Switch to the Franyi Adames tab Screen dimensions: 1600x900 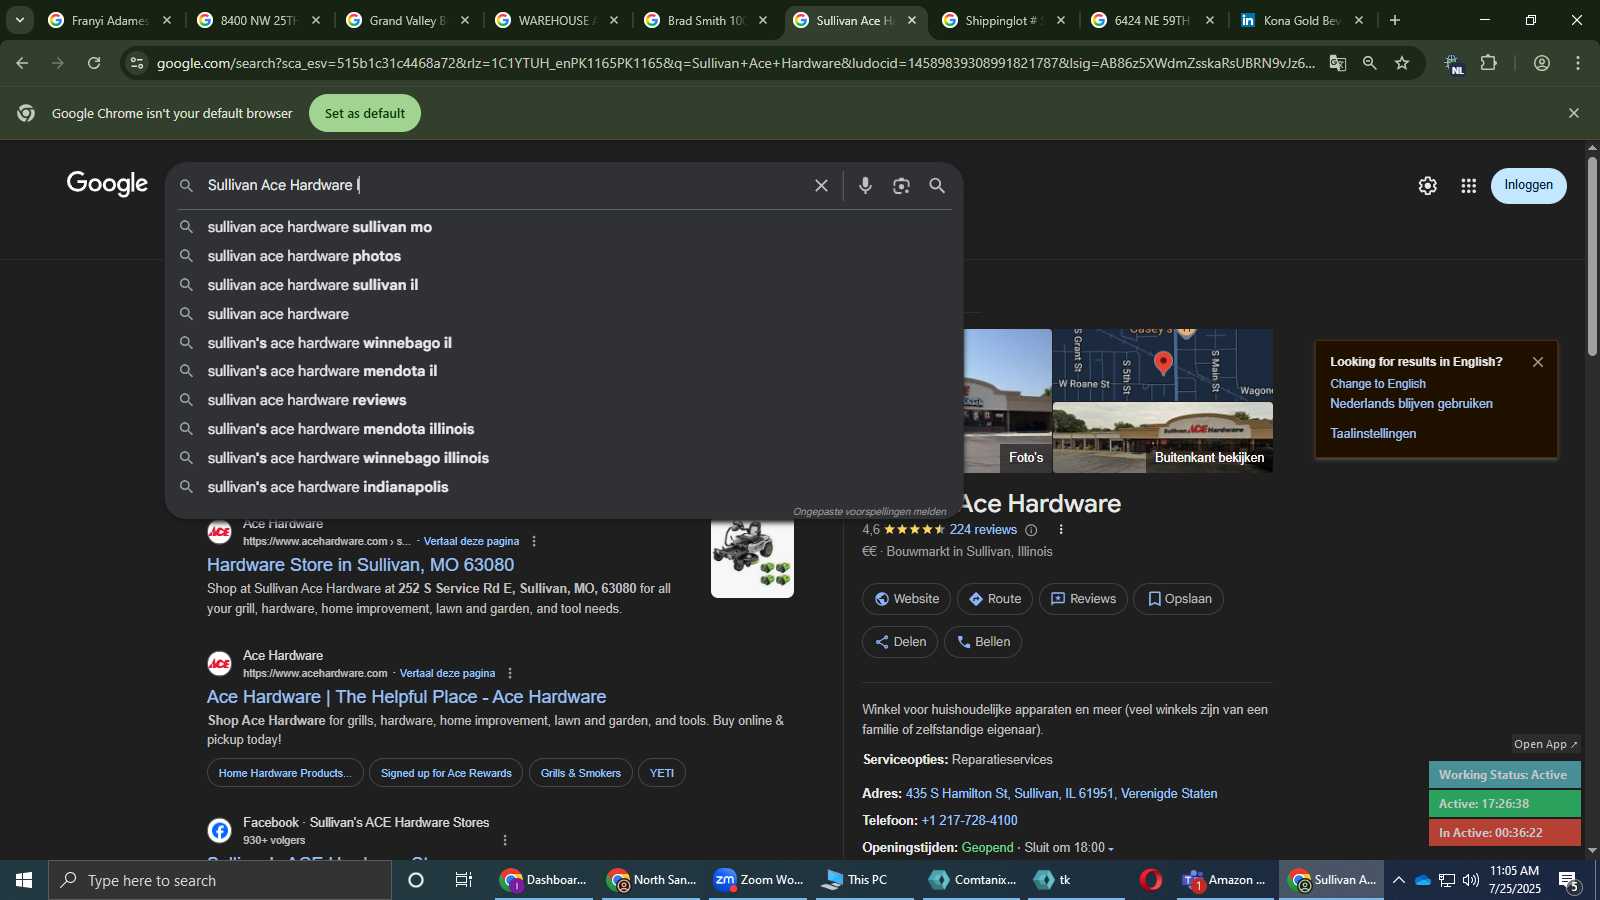point(110,20)
